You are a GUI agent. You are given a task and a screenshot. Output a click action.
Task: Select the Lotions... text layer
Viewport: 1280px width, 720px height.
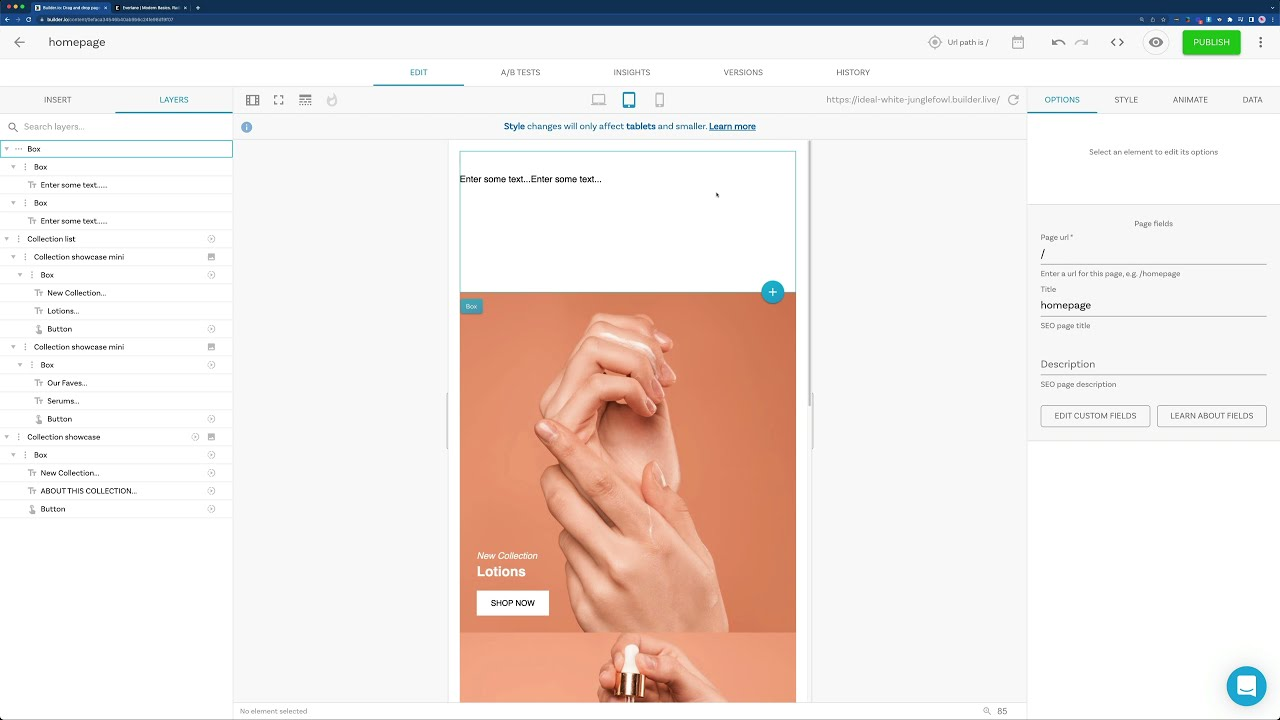[x=63, y=311]
